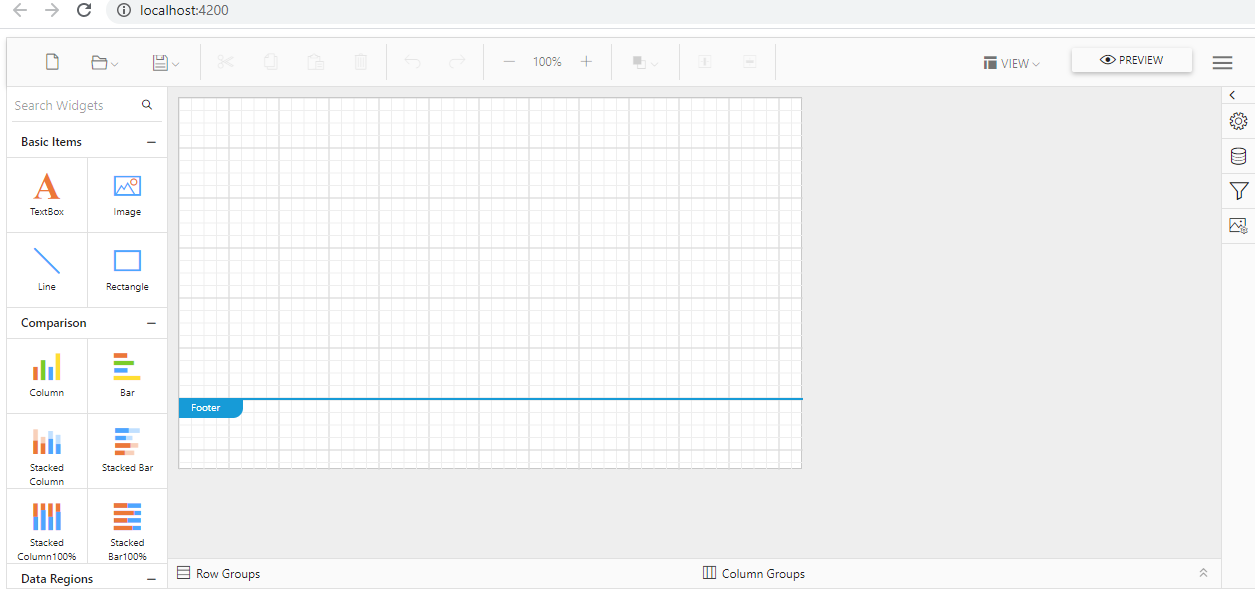Select the Stacked Bar chart widget
This screenshot has width=1255, height=589.
point(127,451)
